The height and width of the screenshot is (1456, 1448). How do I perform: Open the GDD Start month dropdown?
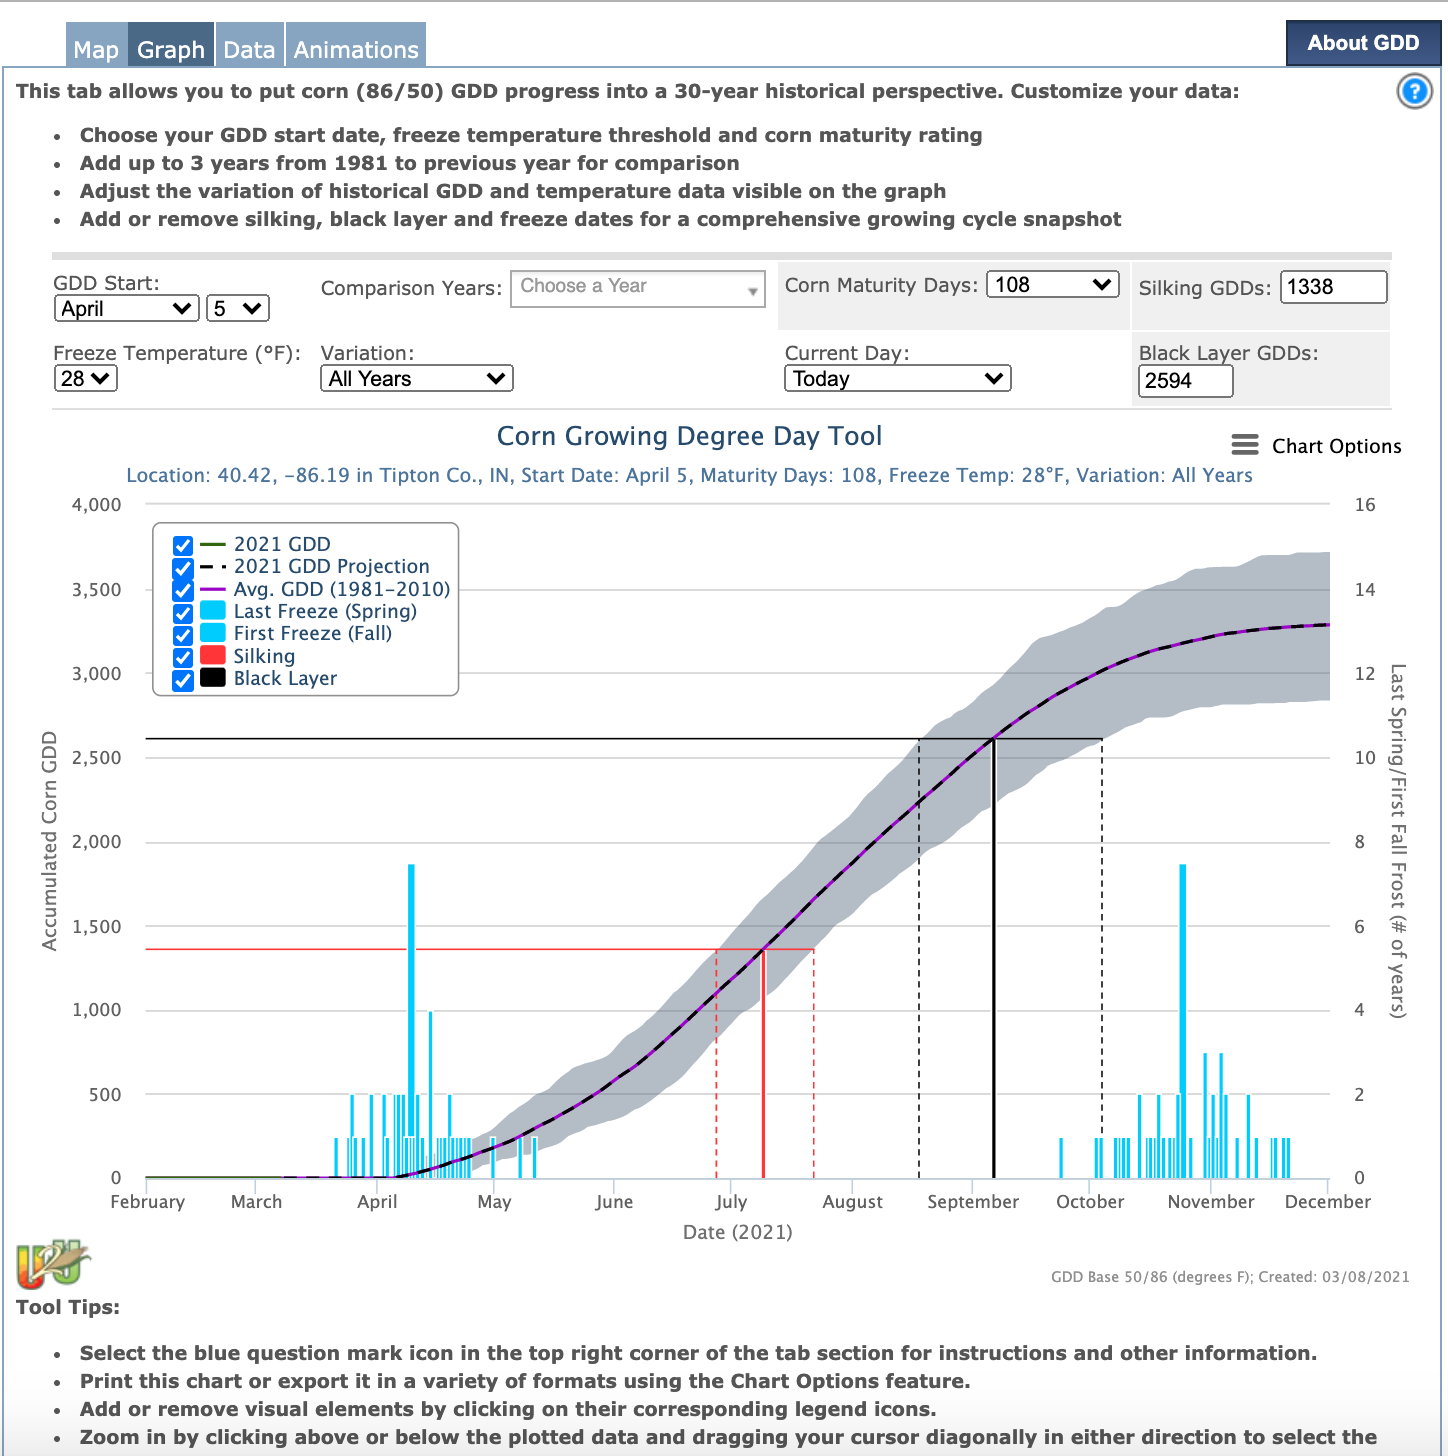coord(126,309)
